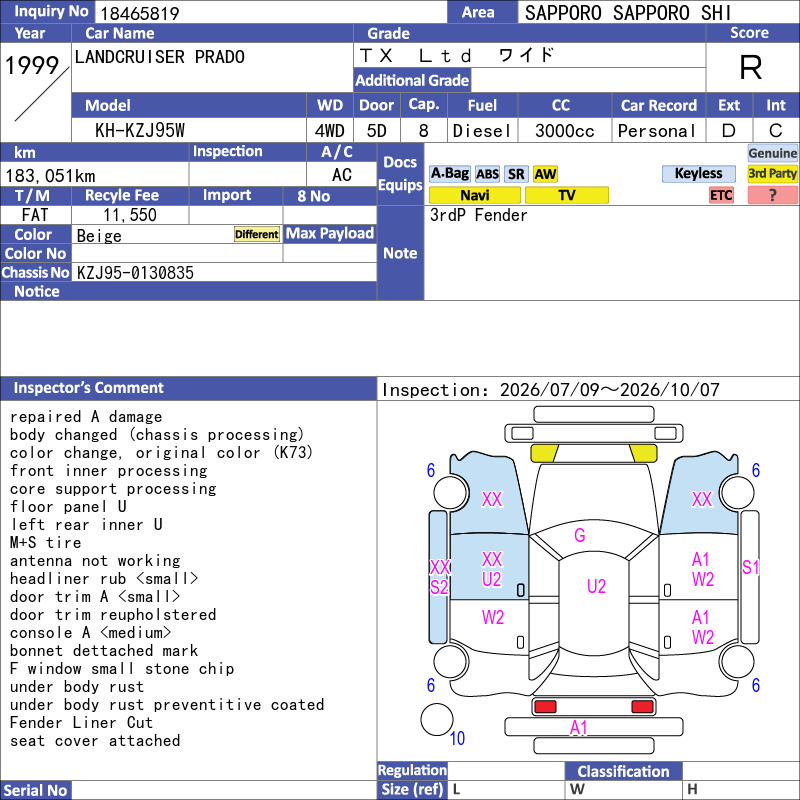The width and height of the screenshot is (800, 800).
Task: Select the red ETC badge
Action: pos(721,195)
